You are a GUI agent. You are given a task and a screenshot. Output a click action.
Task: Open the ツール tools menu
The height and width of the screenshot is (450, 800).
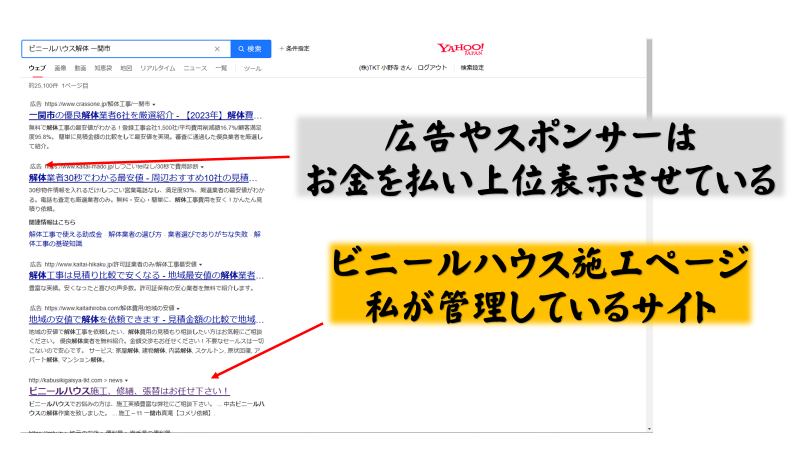(x=252, y=68)
